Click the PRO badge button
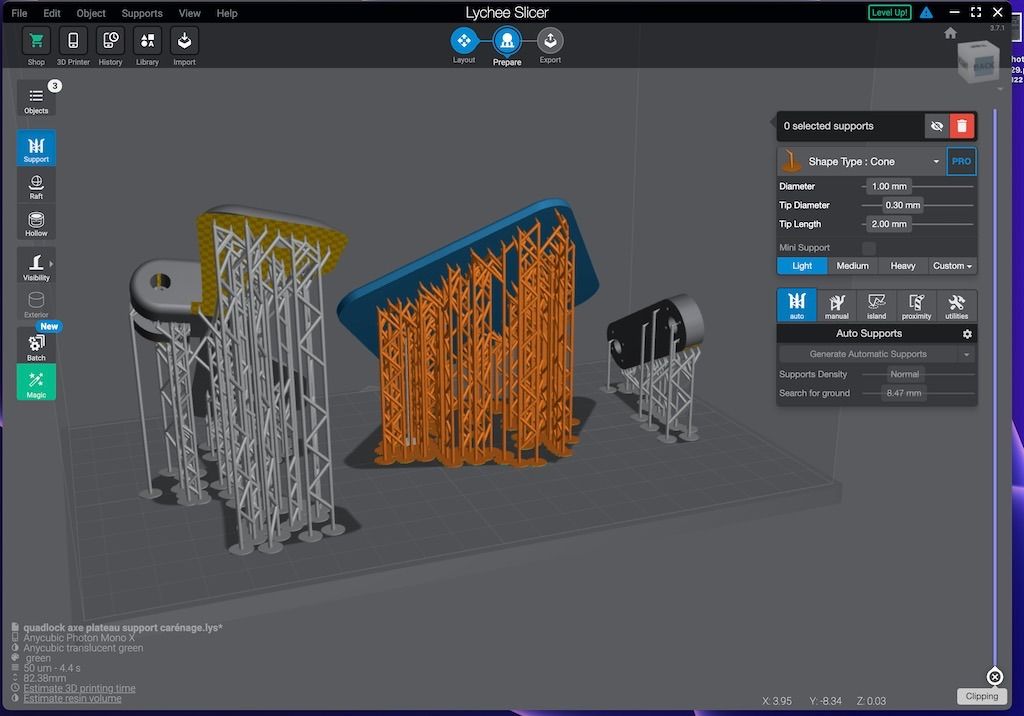Viewport: 1024px width, 716px height. point(961,161)
